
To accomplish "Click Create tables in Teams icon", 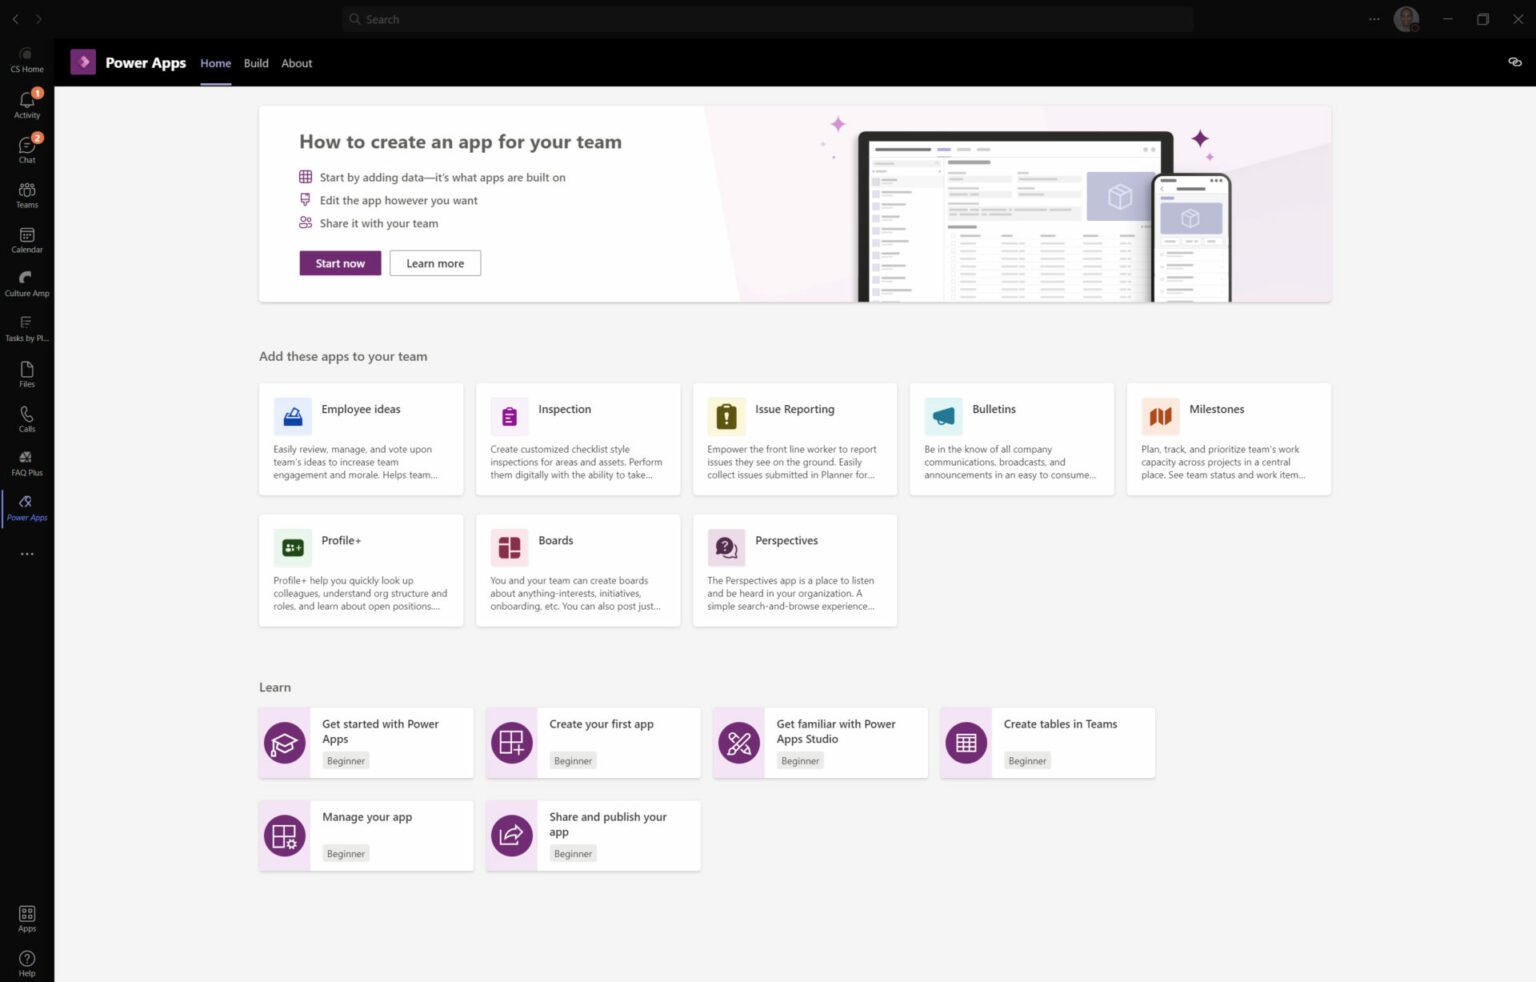I will pos(966,743).
